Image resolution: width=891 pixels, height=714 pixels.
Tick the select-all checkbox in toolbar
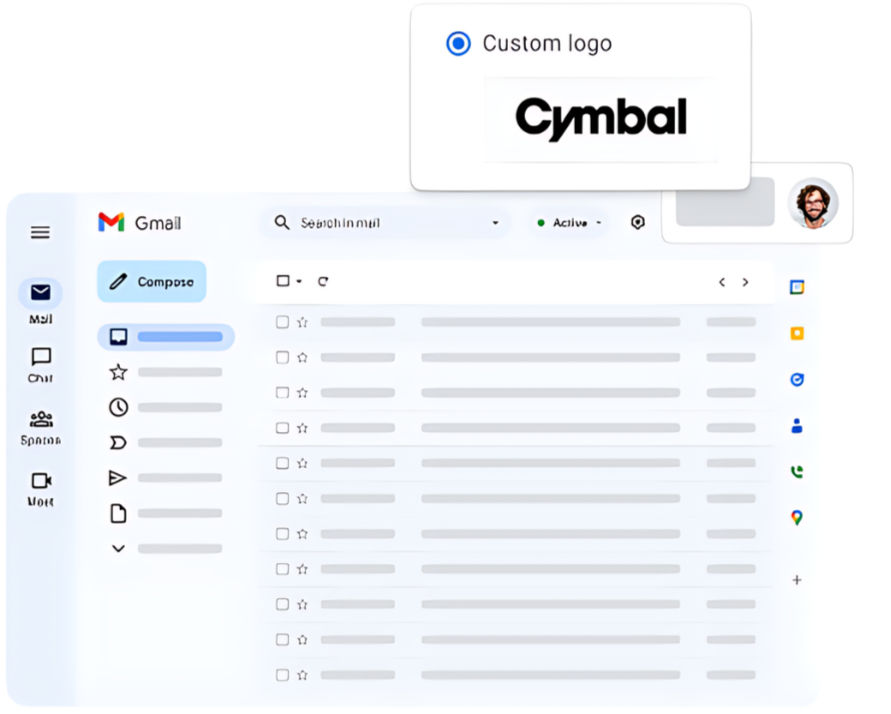coord(282,281)
